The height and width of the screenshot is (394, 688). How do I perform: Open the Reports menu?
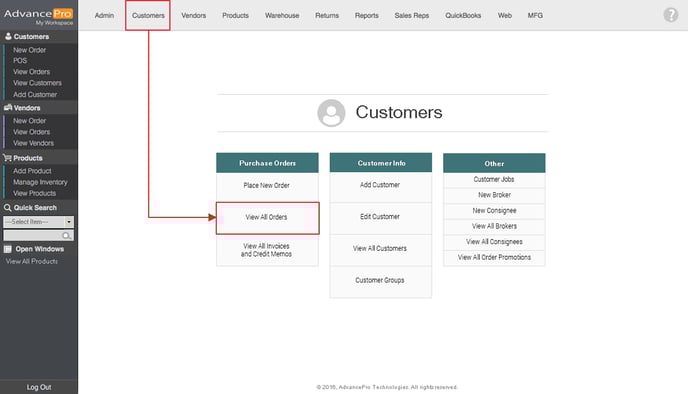(x=367, y=15)
